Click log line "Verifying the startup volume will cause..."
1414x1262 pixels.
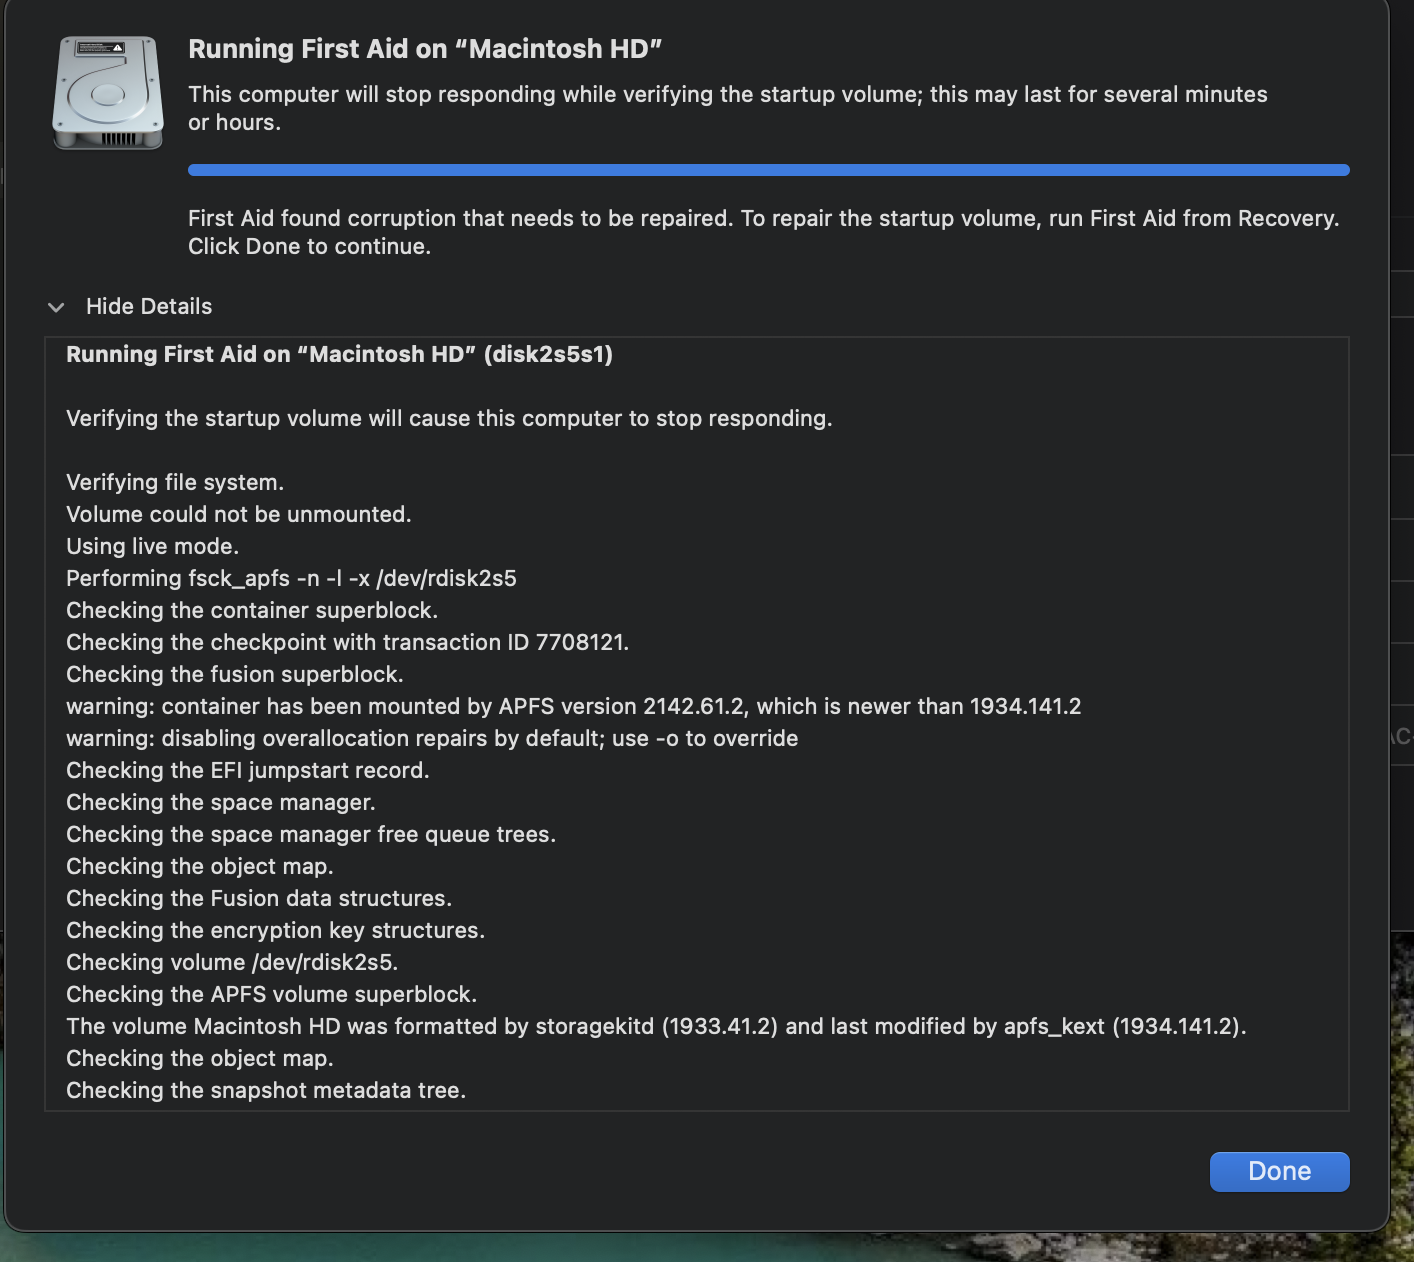click(x=449, y=418)
